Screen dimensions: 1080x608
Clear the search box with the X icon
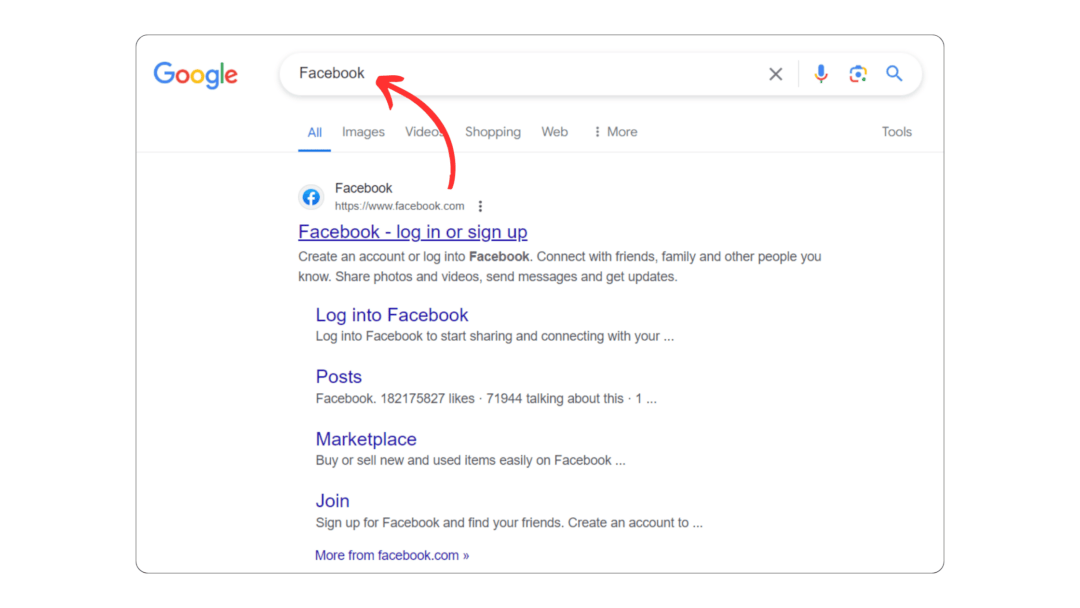(x=776, y=74)
